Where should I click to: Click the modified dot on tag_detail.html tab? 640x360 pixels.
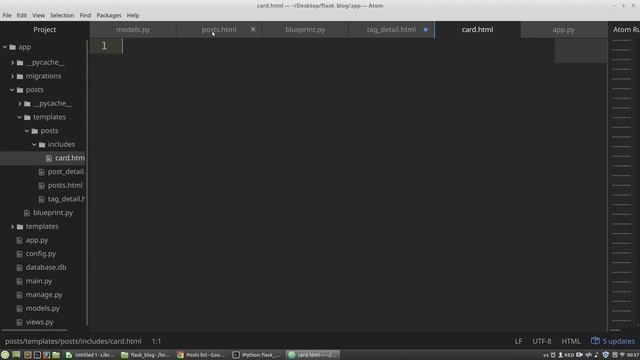click(x=426, y=29)
